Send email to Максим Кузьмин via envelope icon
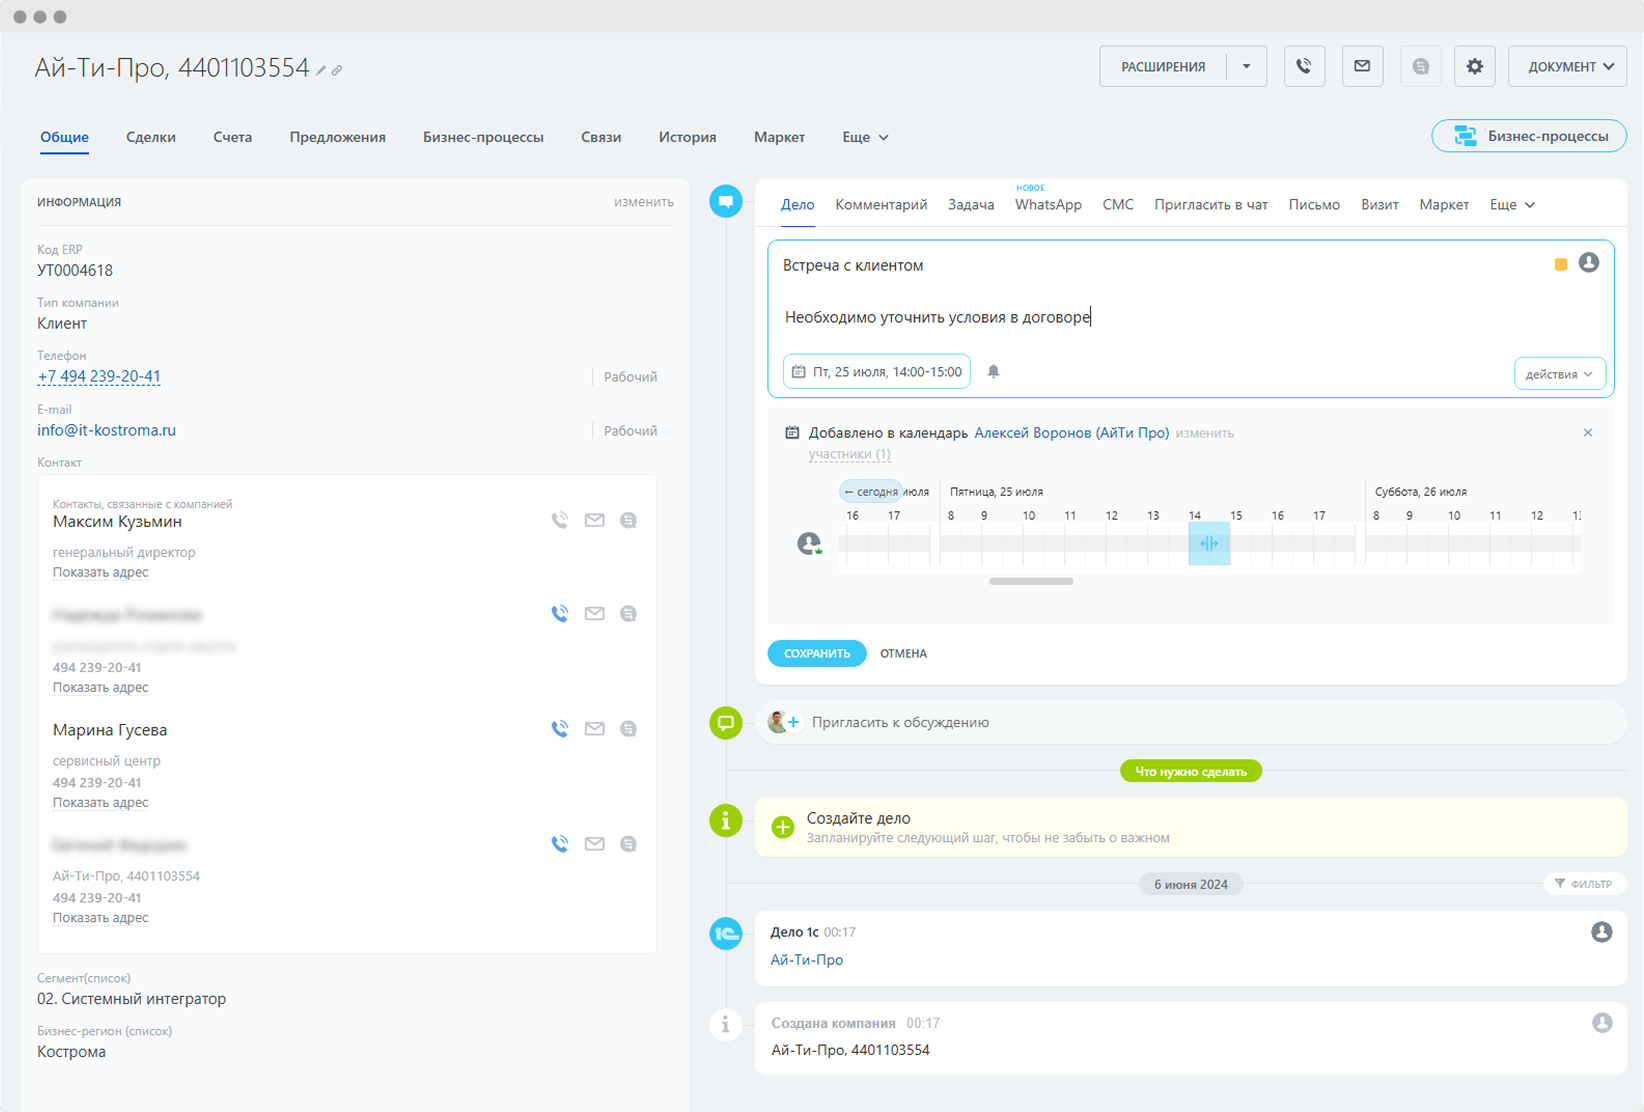 [595, 520]
